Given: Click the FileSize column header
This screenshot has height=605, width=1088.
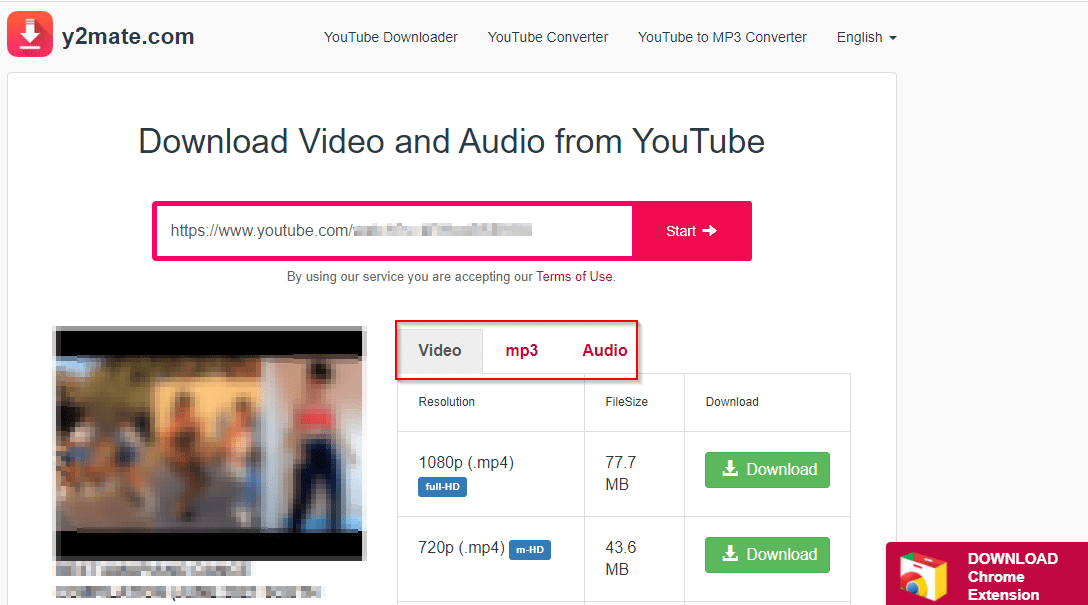Looking at the screenshot, I should pos(627,402).
